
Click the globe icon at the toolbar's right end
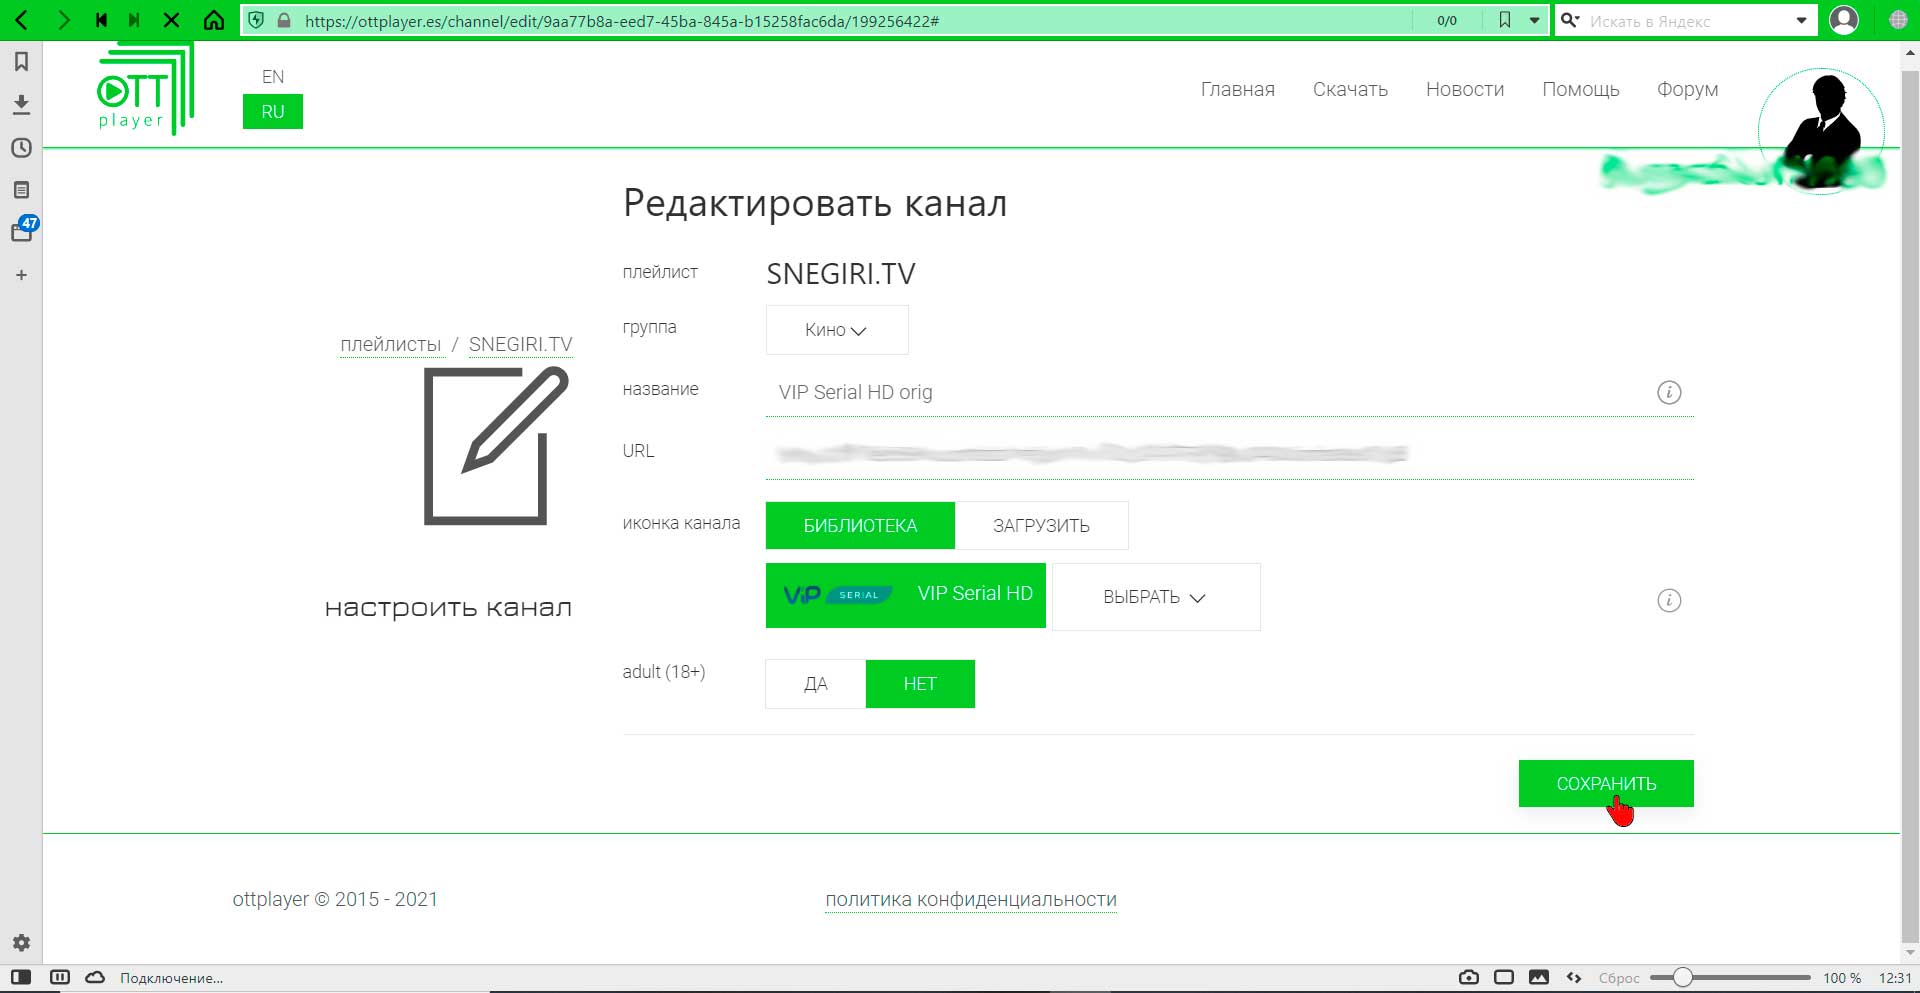pos(1898,20)
